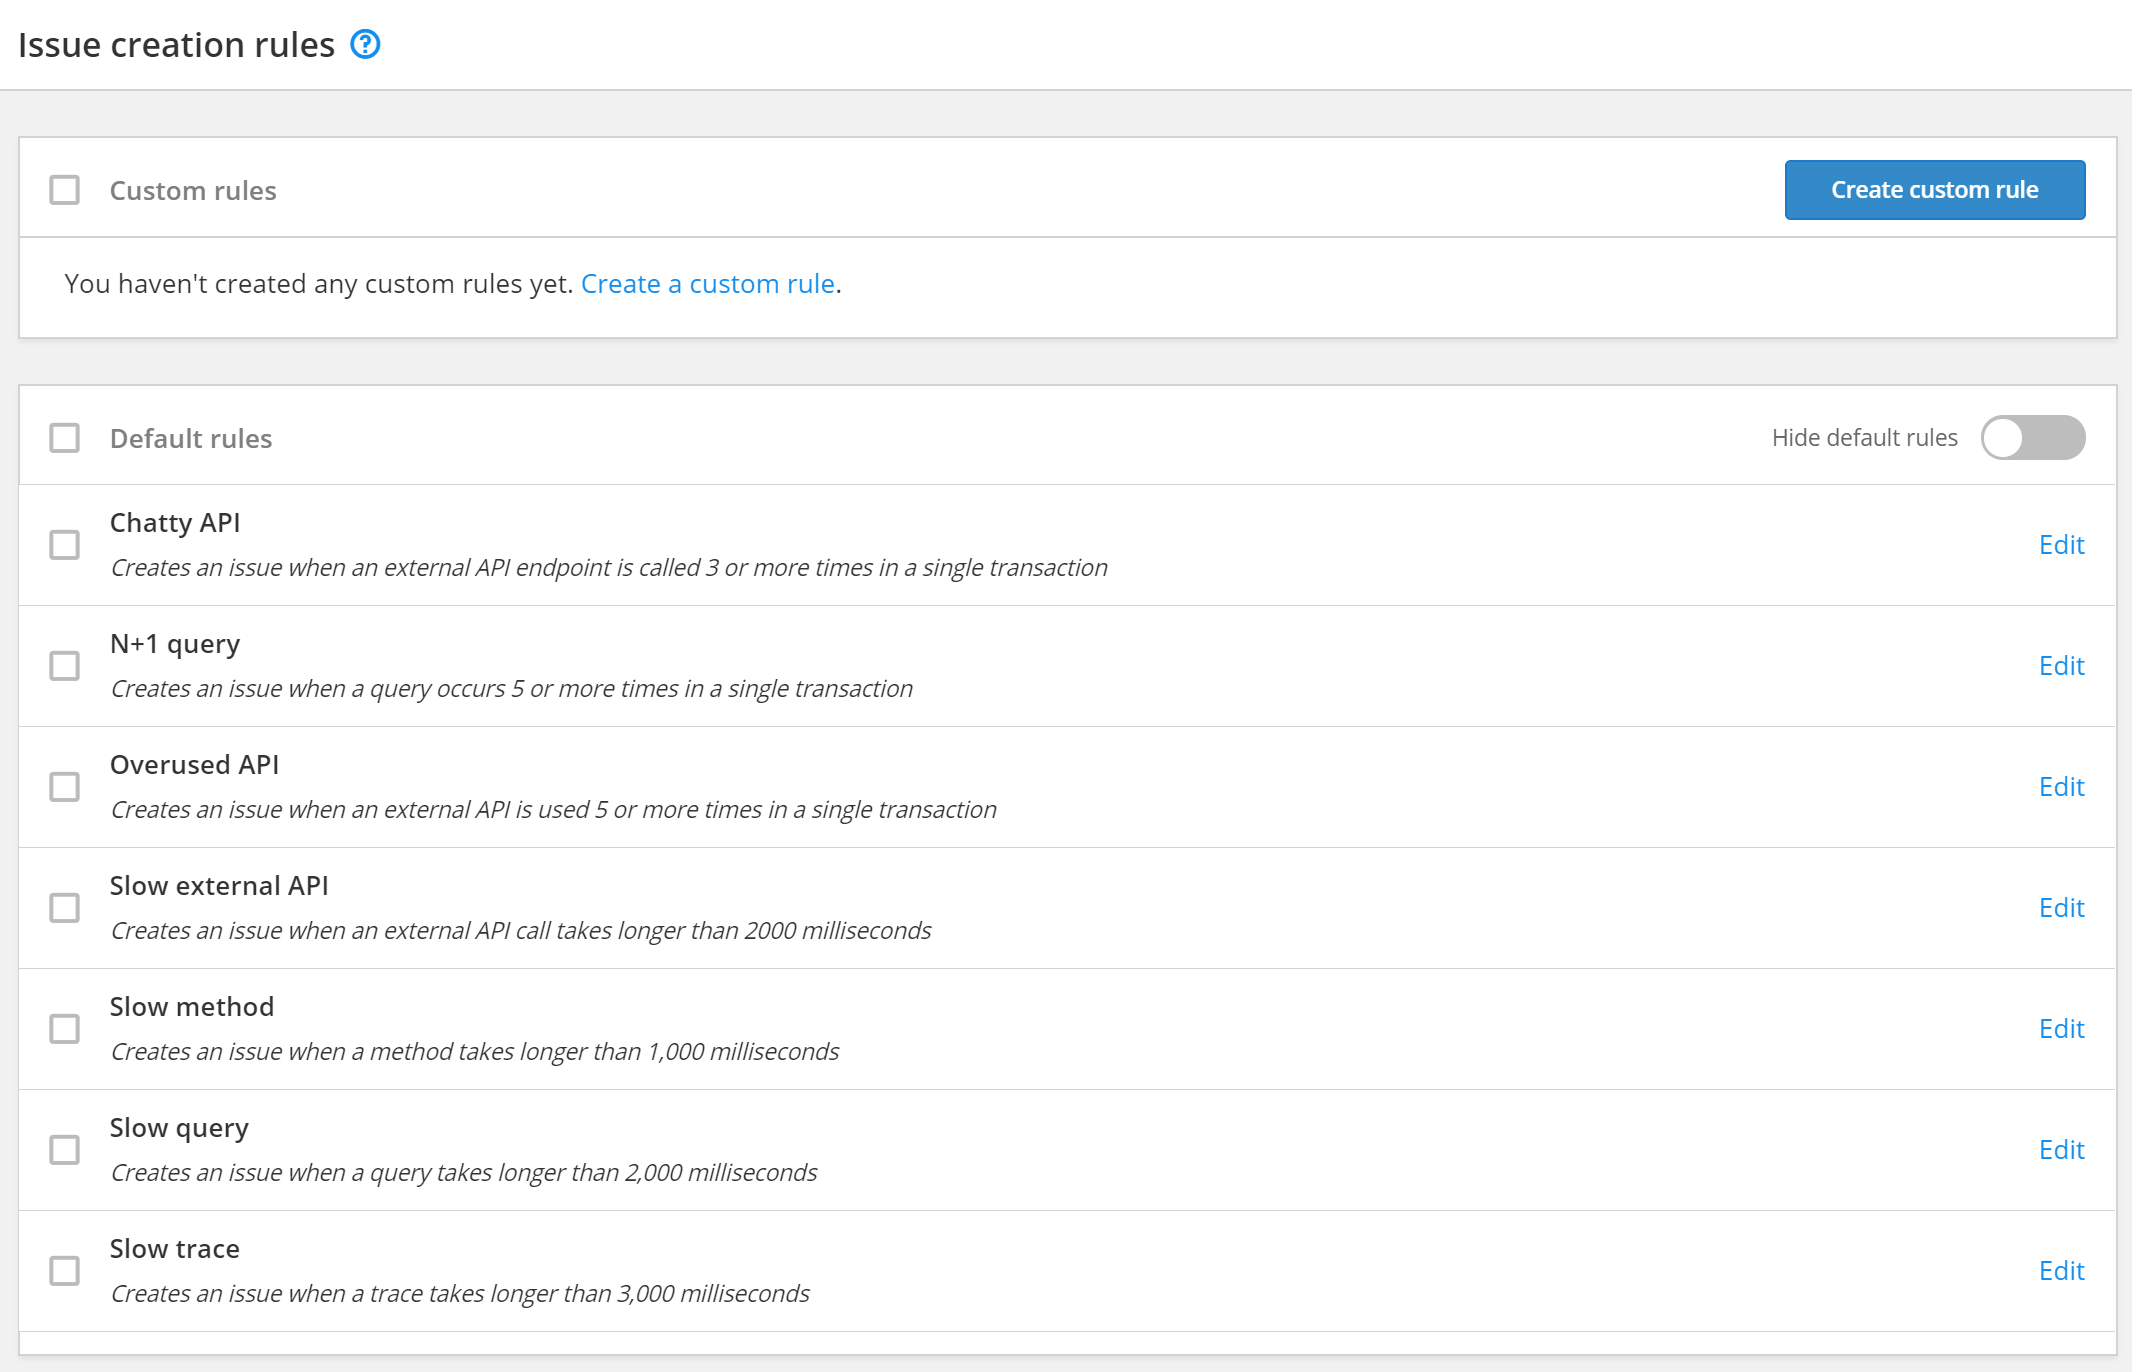Image resolution: width=2132 pixels, height=1372 pixels.
Task: Edit the Slow external API rule
Action: 2061,908
